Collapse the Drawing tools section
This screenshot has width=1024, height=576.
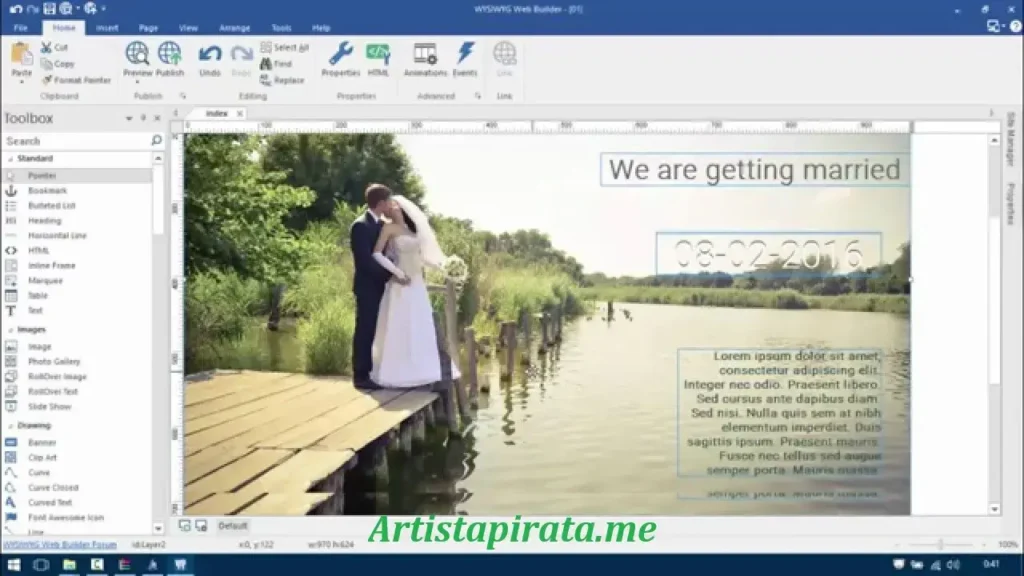click(11, 425)
